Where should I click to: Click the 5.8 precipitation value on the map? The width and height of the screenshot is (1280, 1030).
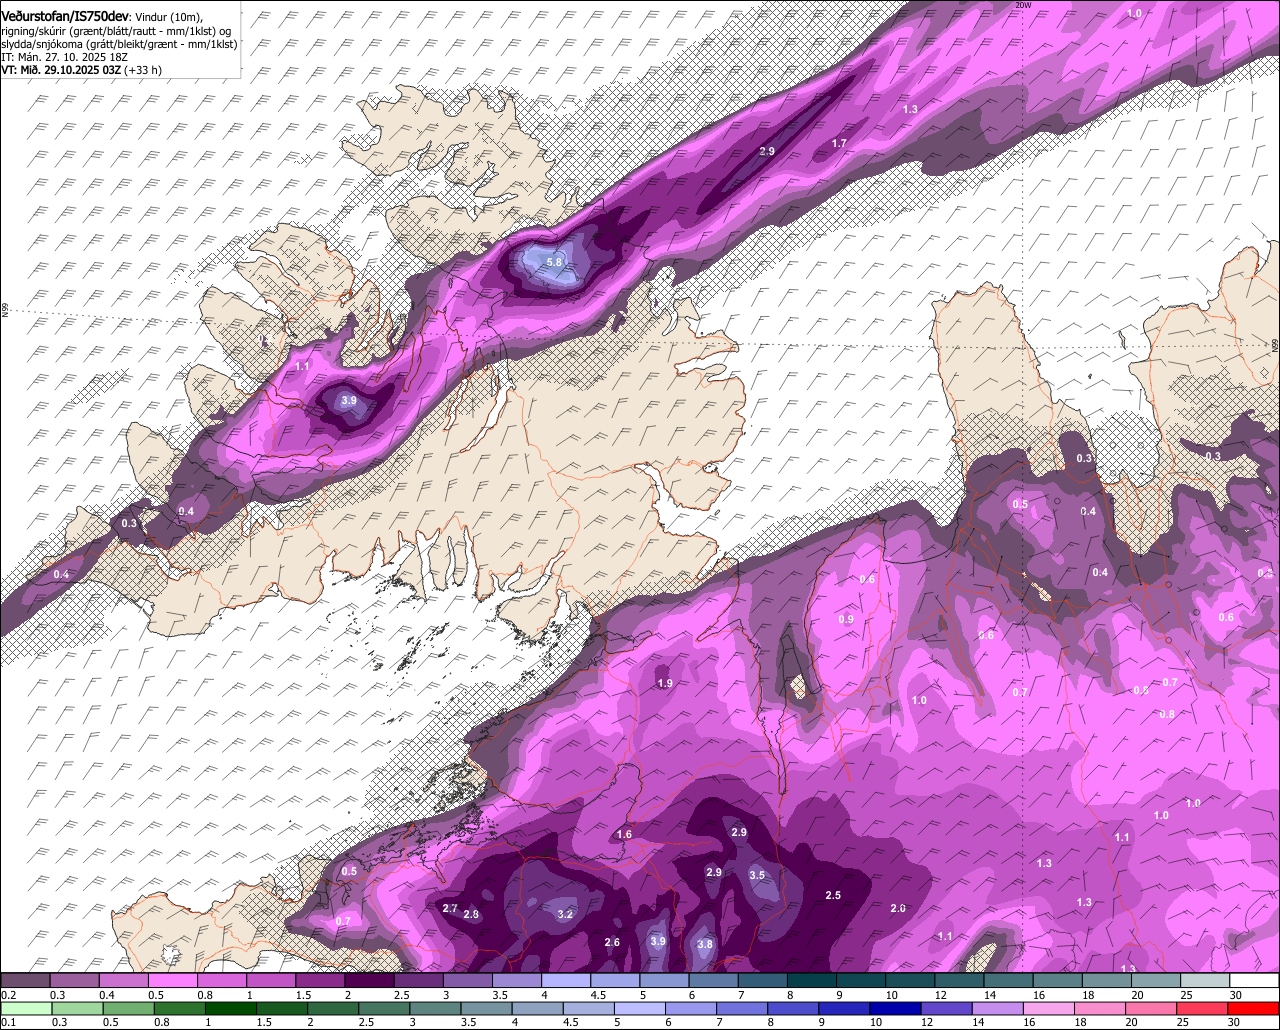click(555, 262)
